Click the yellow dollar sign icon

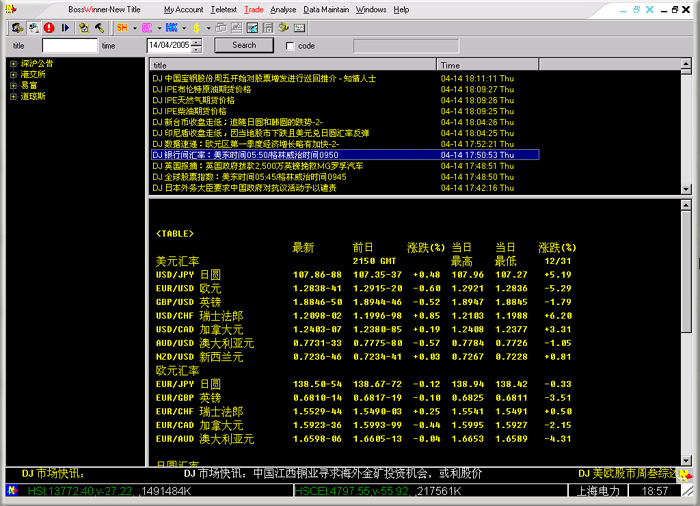click(x=196, y=28)
